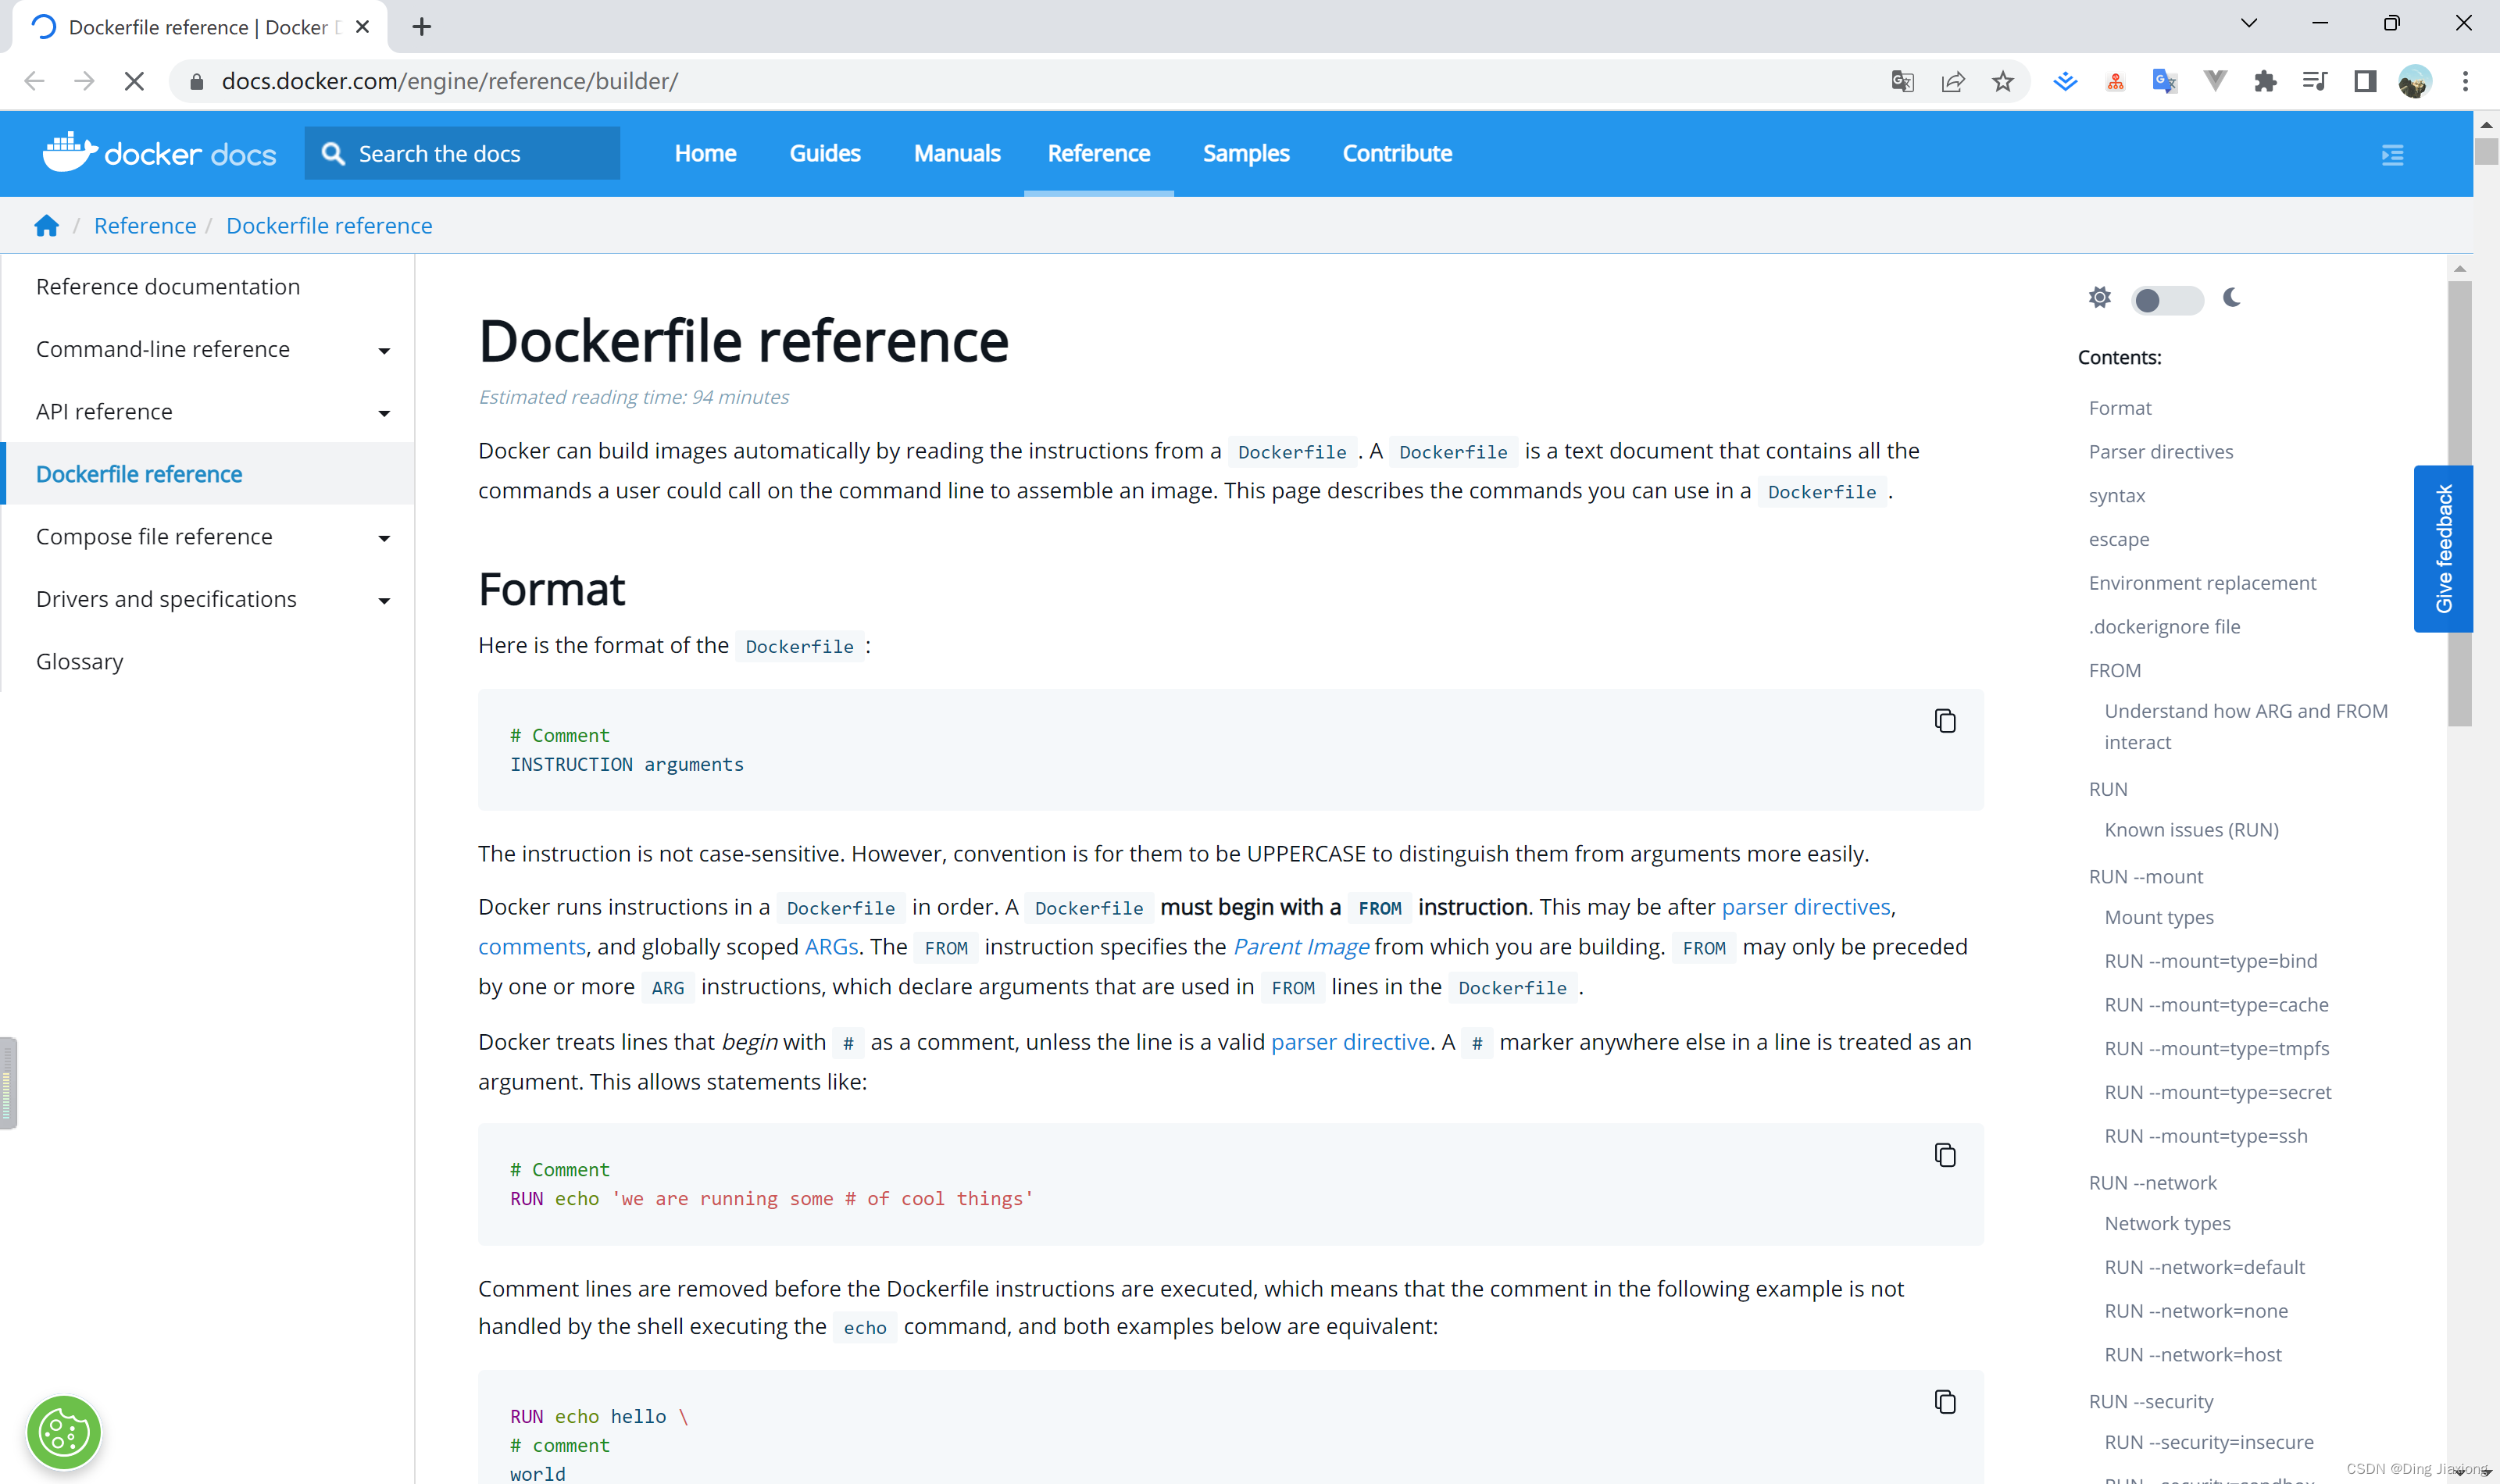
Task: Jump to RUN --mount=type=cache in contents
Action: [x=2216, y=1005]
